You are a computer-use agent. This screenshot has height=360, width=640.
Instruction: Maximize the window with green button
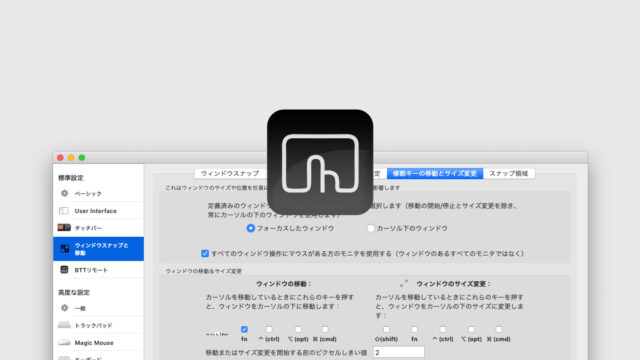(x=82, y=158)
